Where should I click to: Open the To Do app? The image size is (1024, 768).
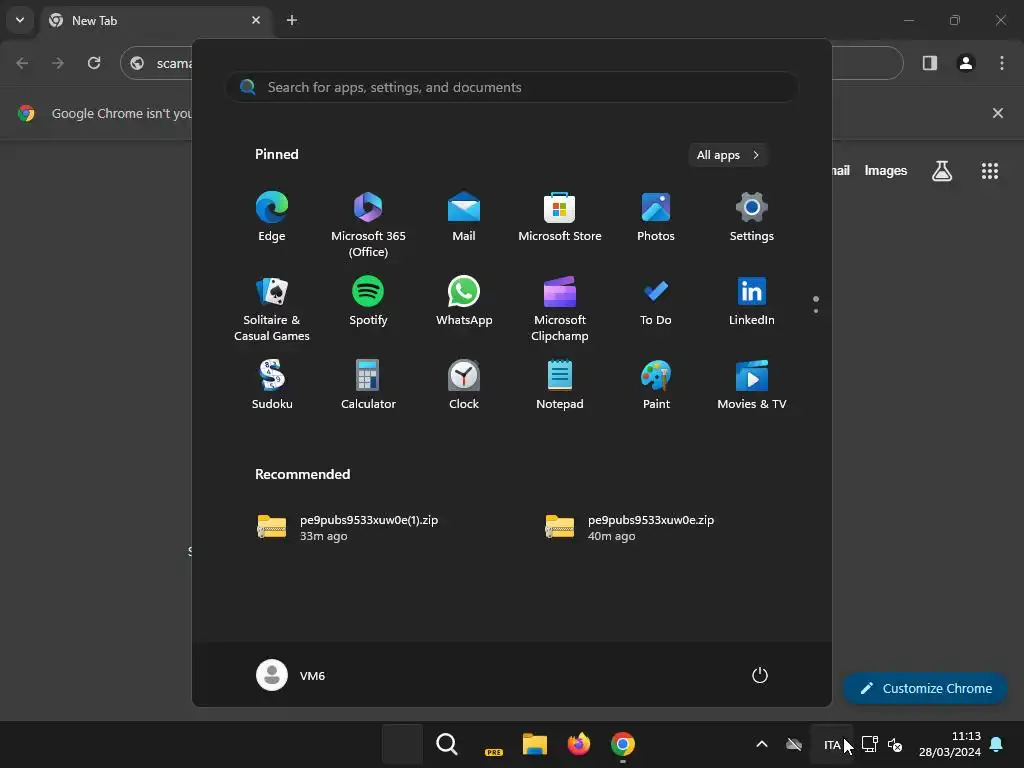point(656,301)
